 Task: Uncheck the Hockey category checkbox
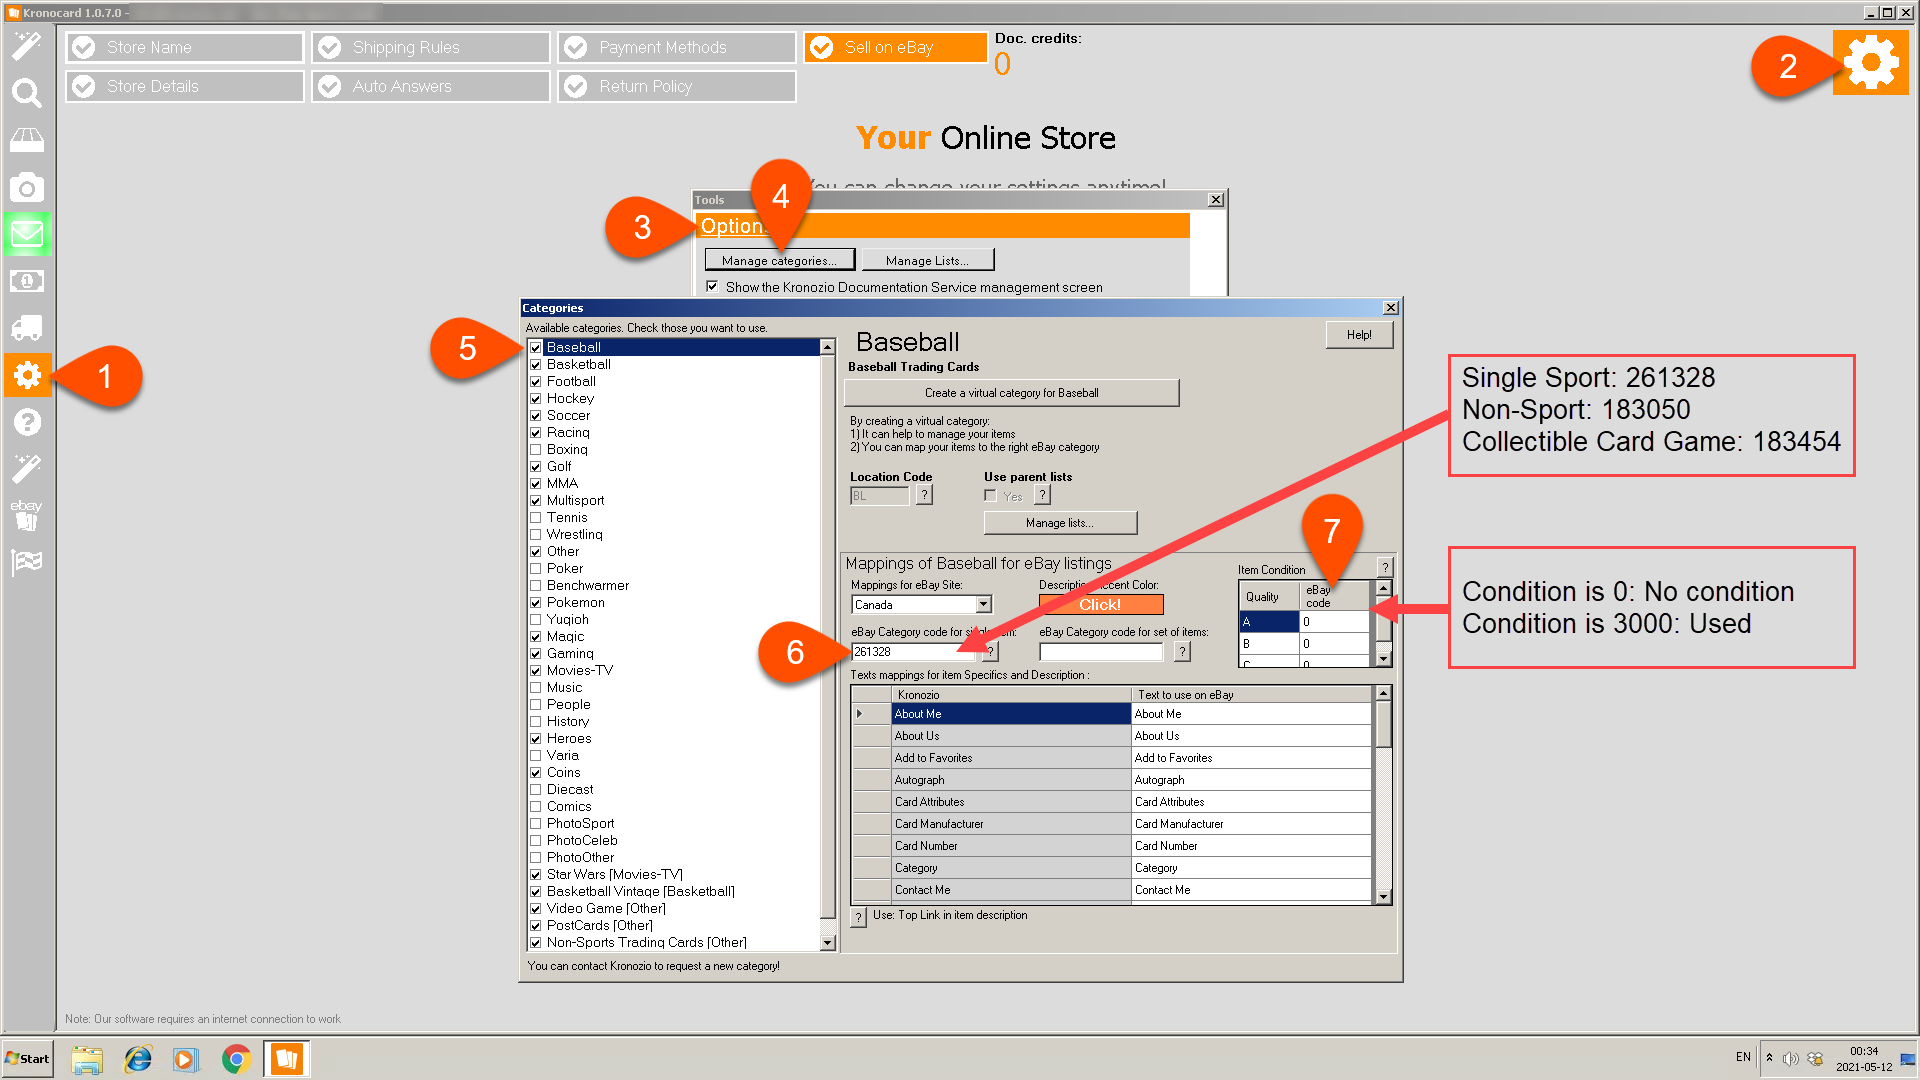point(536,399)
